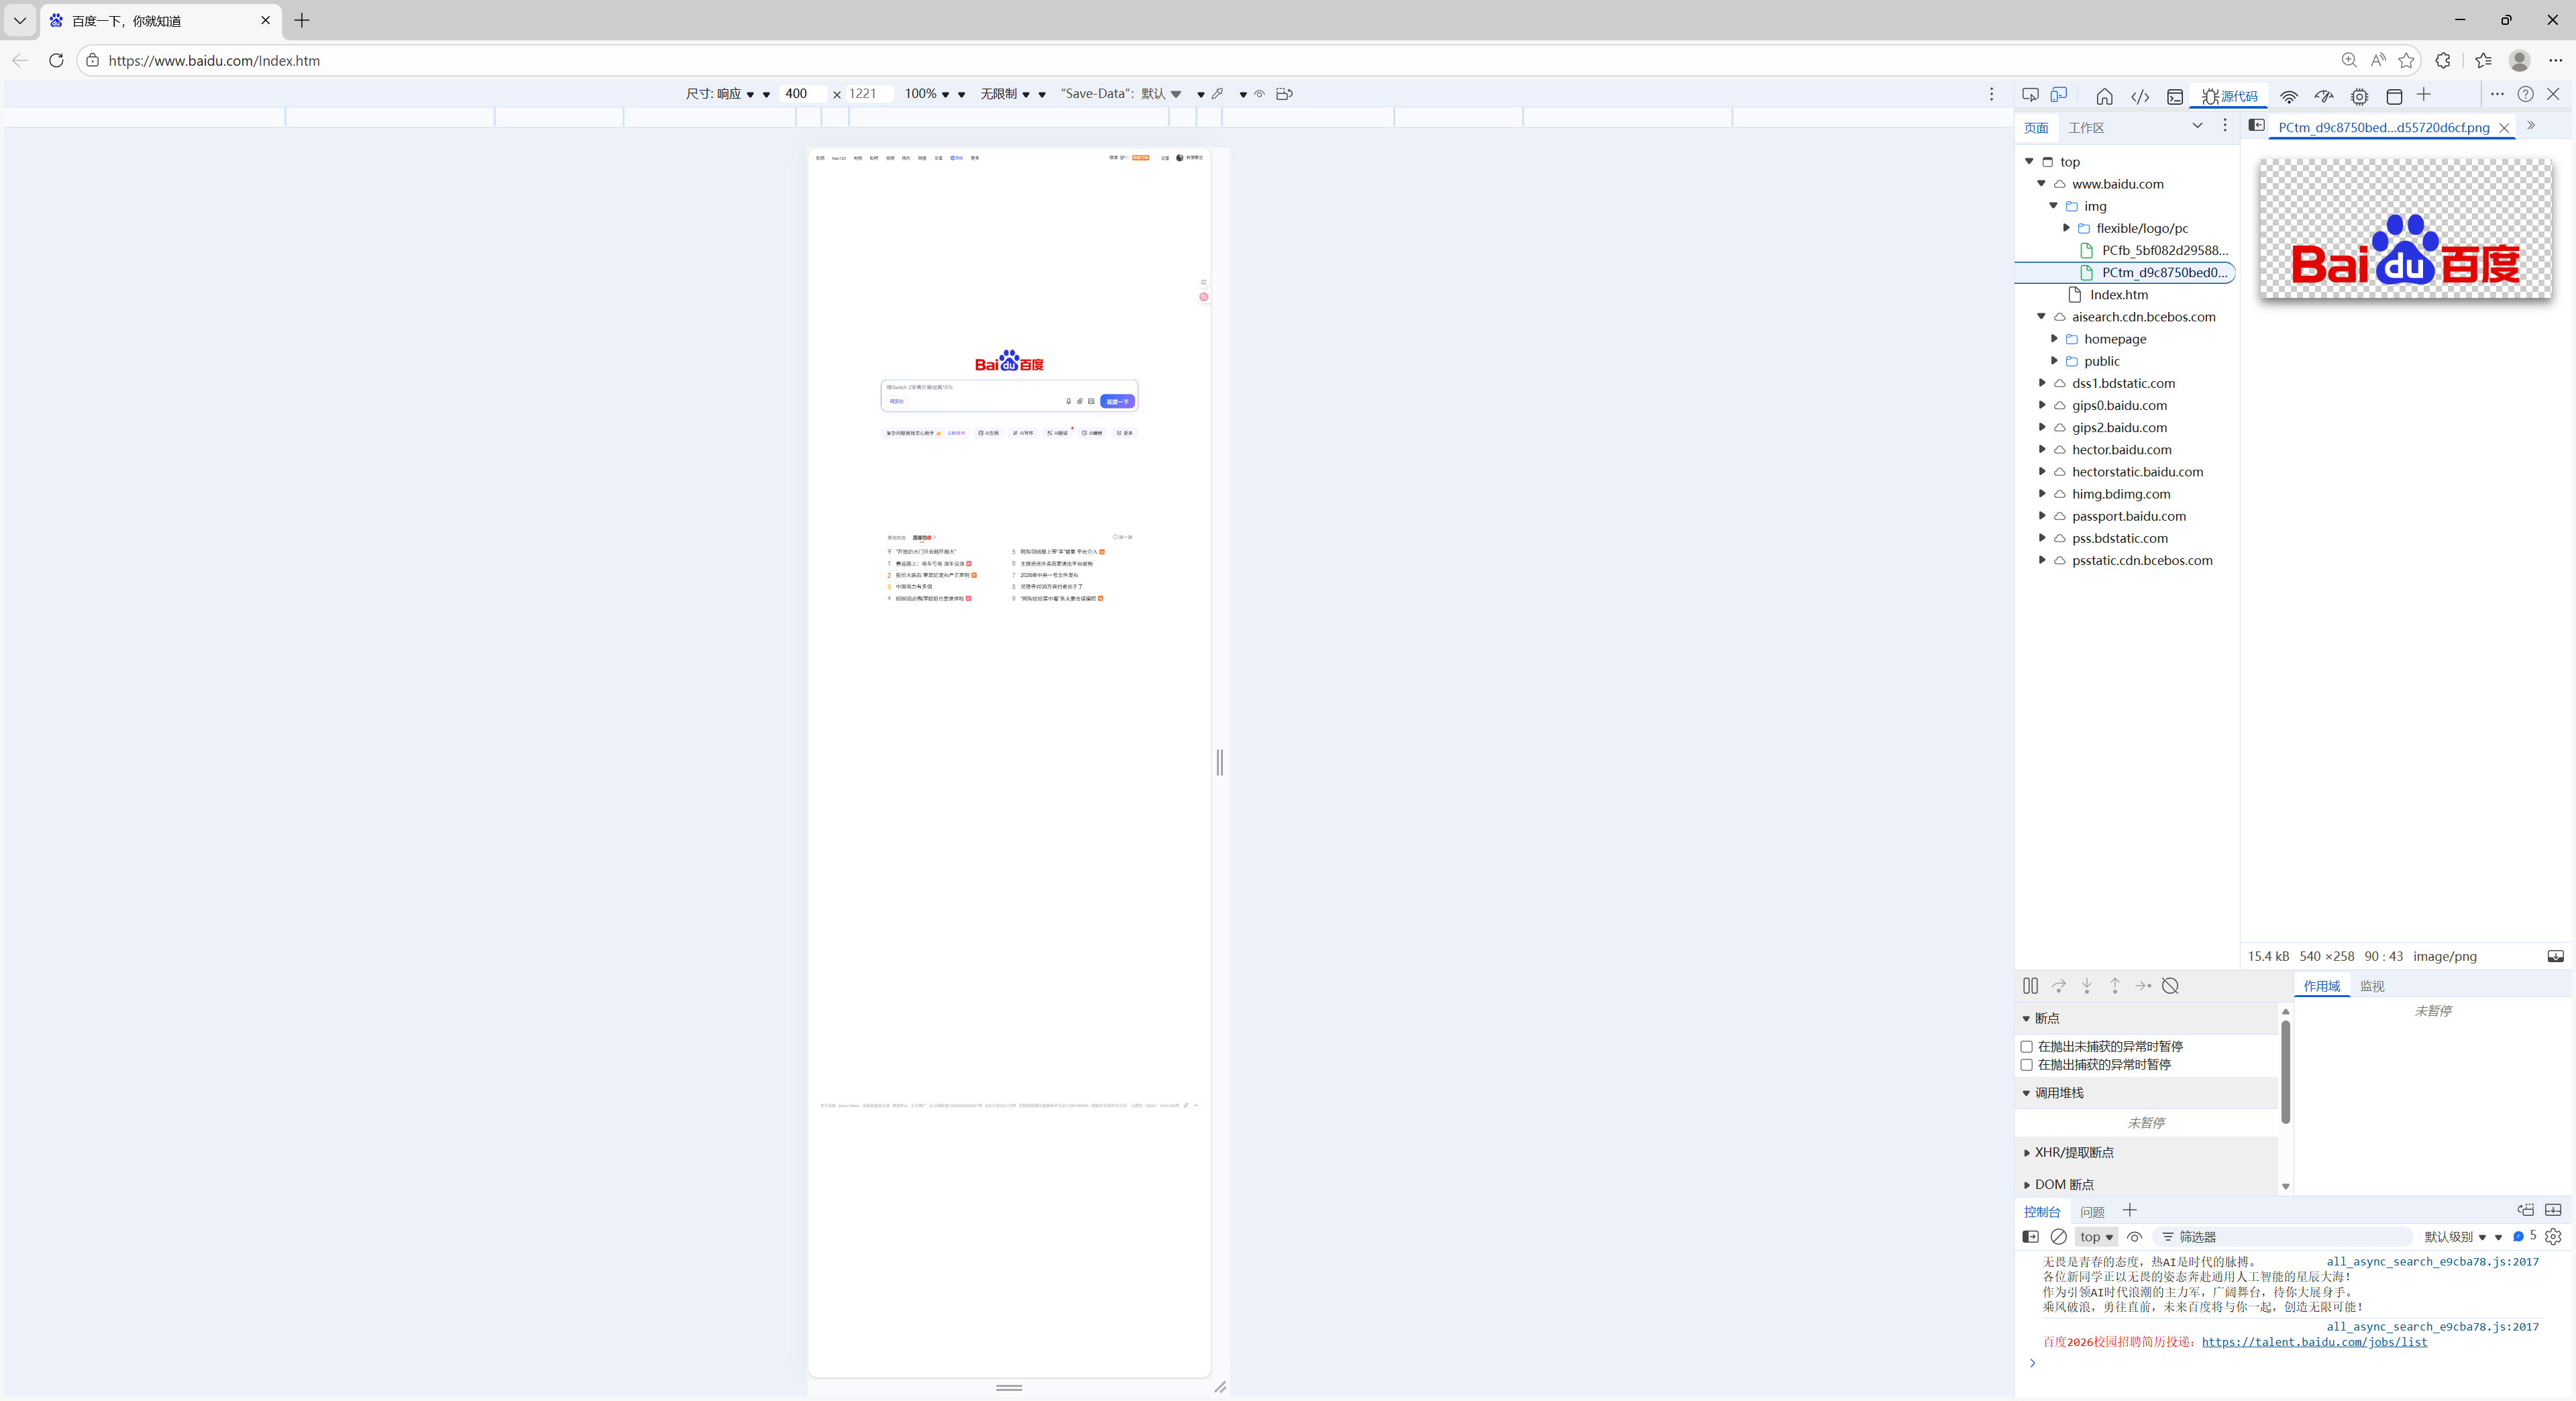Expand the dss1.bdstatic.com tree node
This screenshot has width=2576, height=1401.
coord(2042,383)
